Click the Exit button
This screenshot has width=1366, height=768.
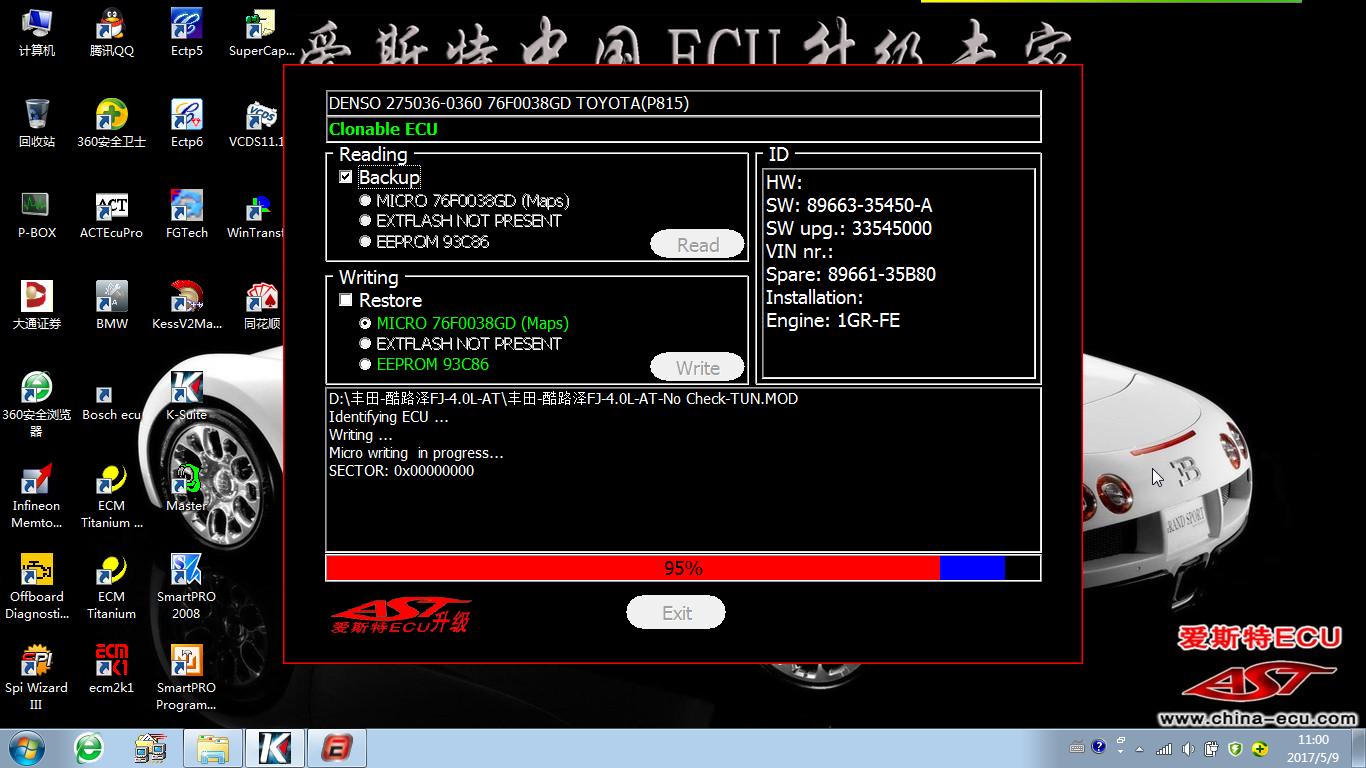[x=676, y=613]
